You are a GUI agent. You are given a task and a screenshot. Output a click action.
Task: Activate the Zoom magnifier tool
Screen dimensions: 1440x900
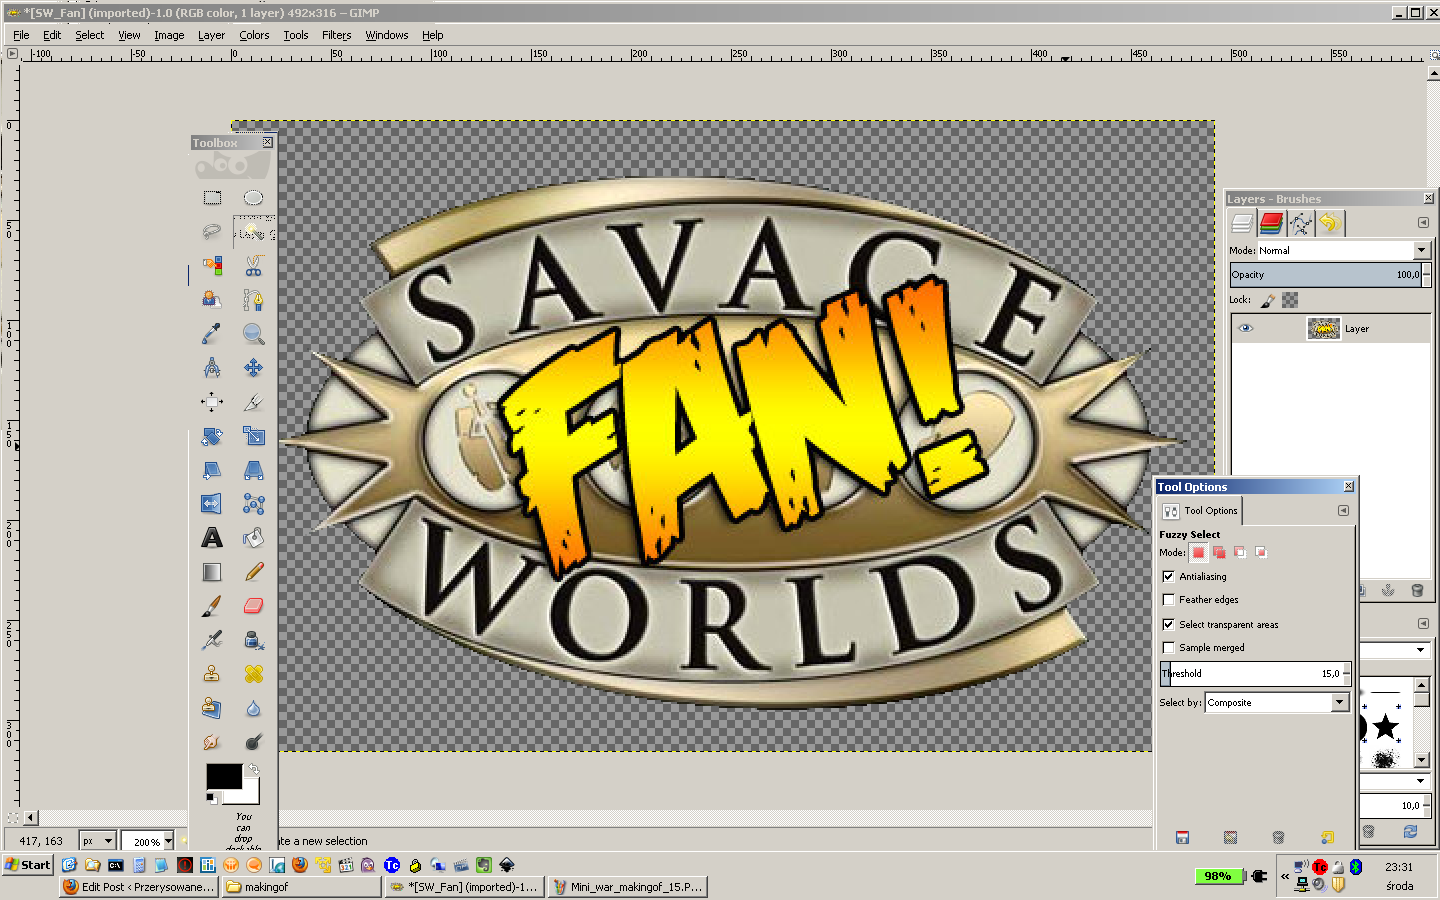click(x=253, y=334)
